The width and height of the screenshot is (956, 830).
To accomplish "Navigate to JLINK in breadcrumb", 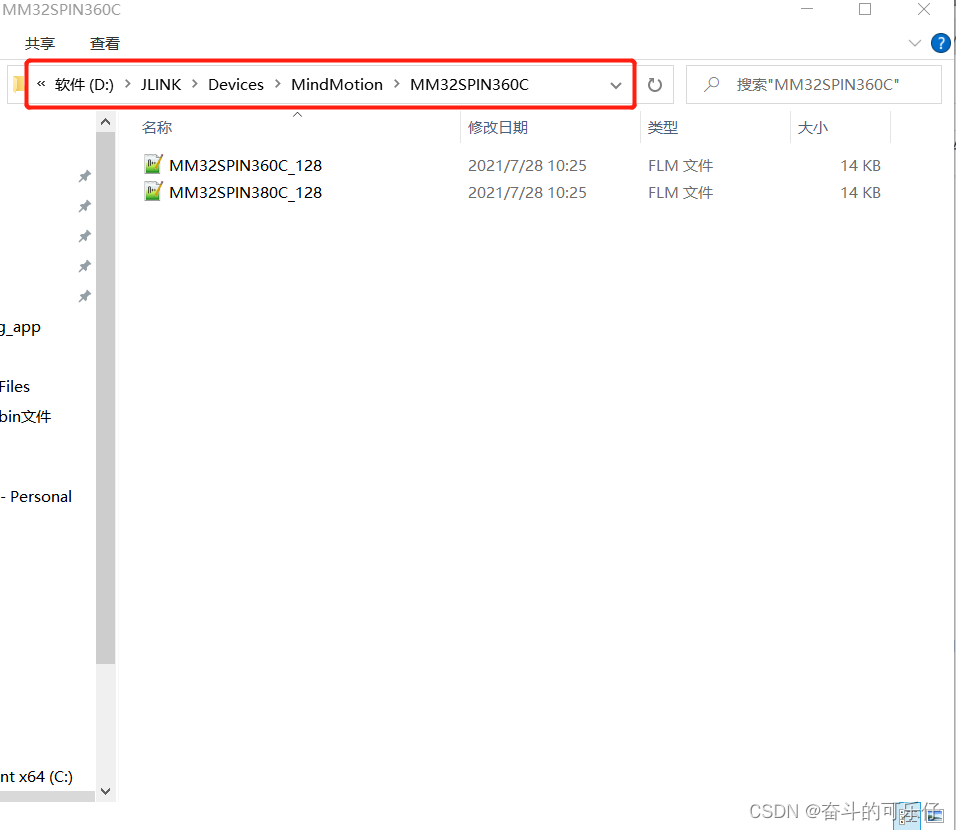I will pos(161,85).
